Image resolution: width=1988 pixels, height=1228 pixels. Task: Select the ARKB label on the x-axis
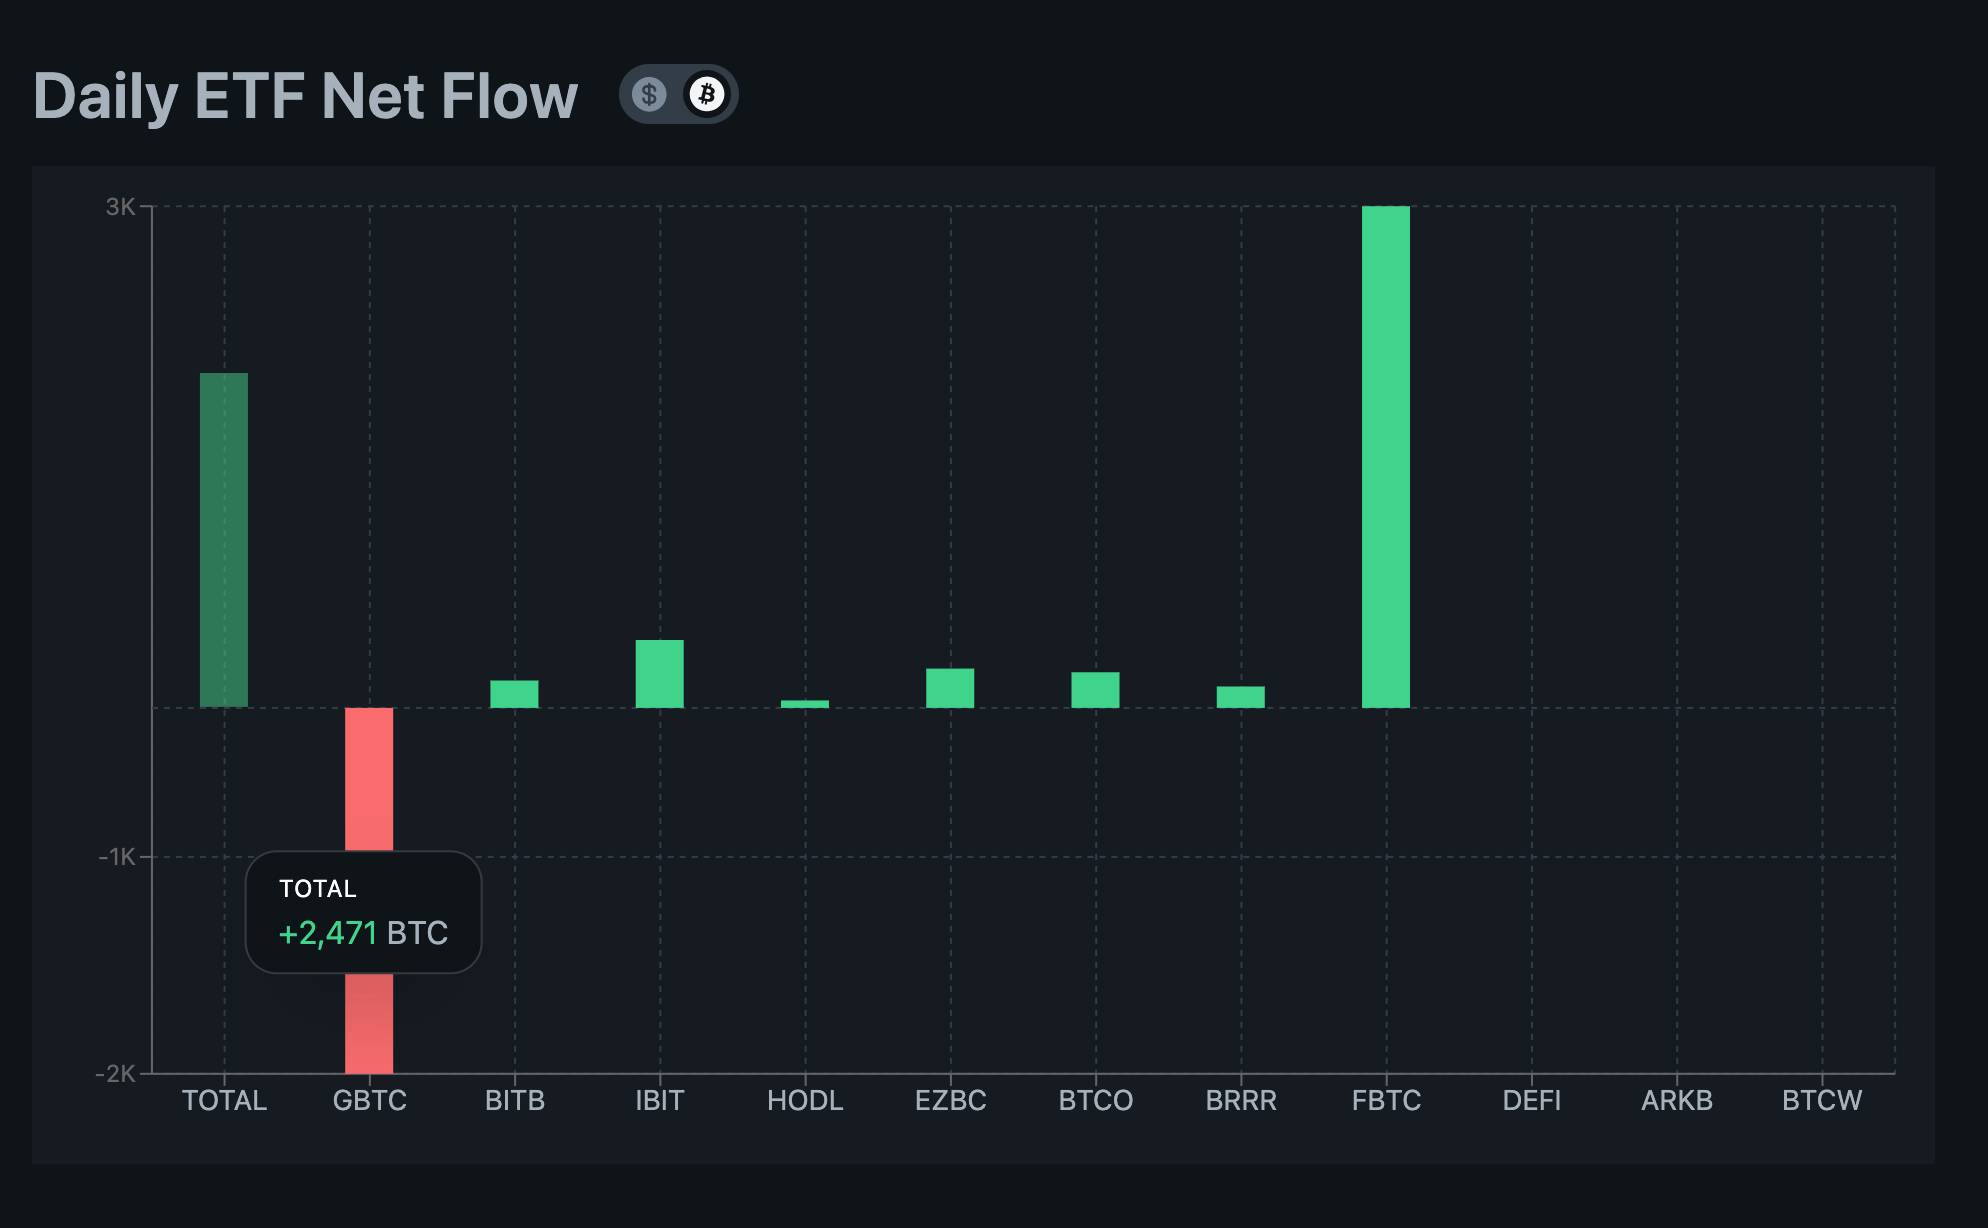[1677, 1100]
